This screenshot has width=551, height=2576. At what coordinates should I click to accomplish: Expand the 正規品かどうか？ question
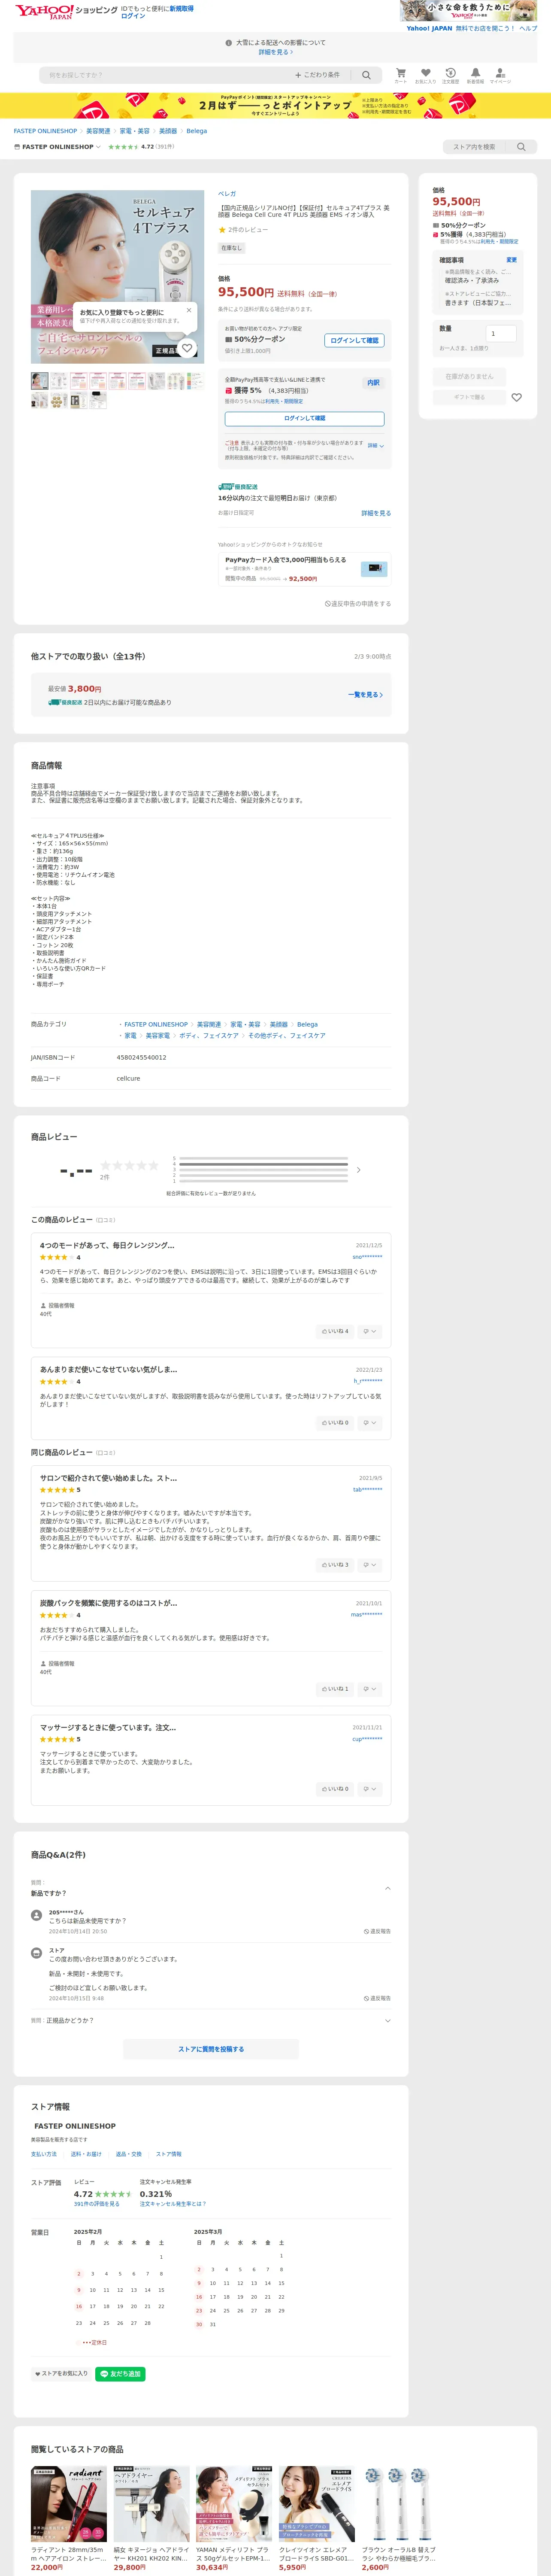pyautogui.click(x=388, y=2020)
